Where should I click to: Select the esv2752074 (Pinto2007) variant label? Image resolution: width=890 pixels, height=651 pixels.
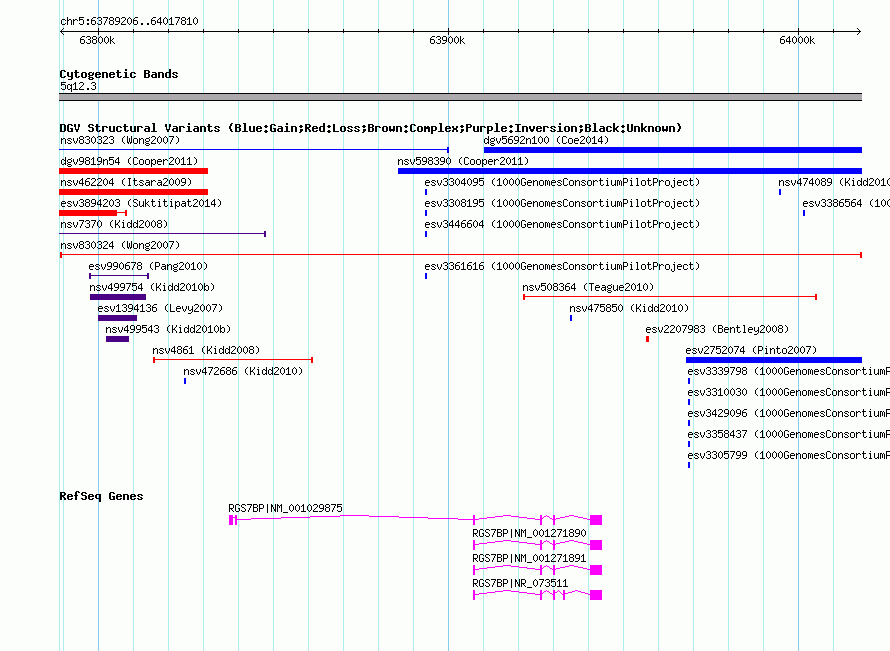pos(751,350)
